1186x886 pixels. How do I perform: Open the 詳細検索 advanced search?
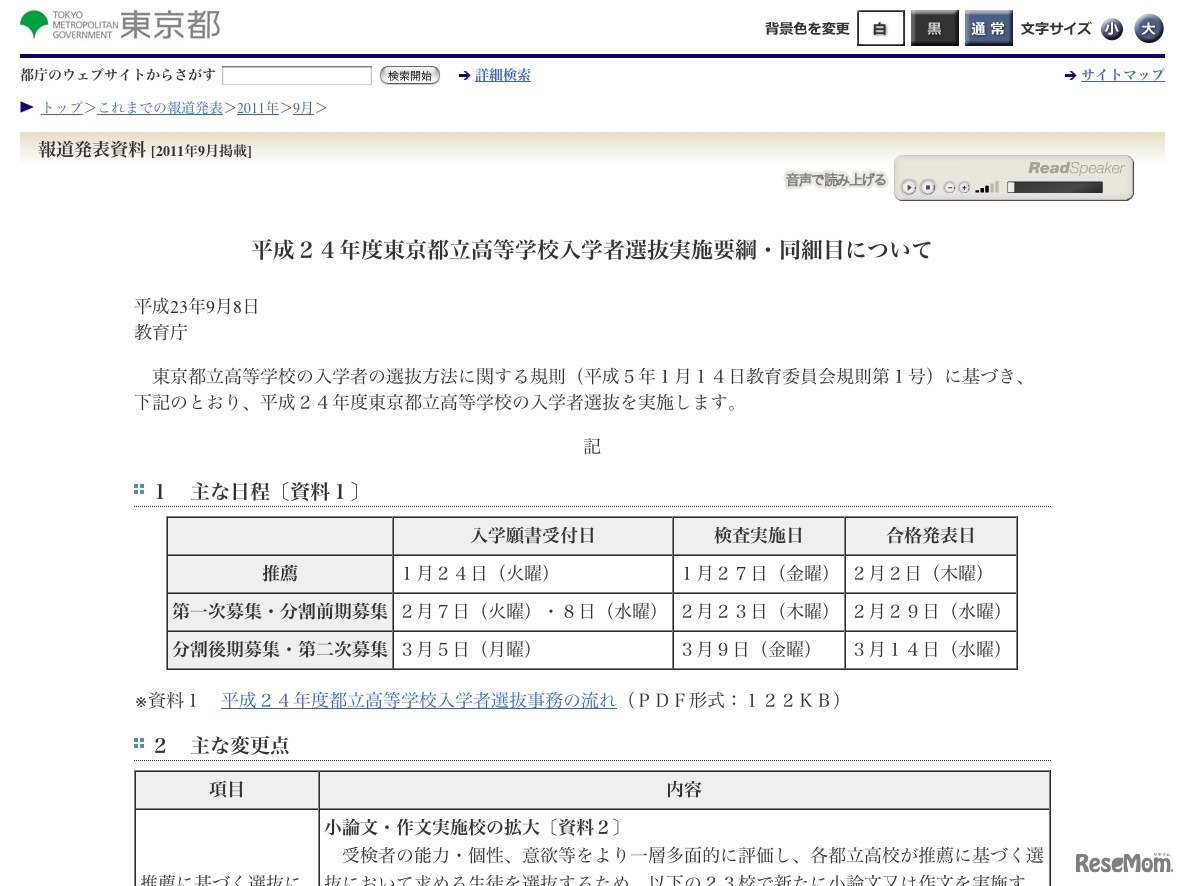(503, 75)
